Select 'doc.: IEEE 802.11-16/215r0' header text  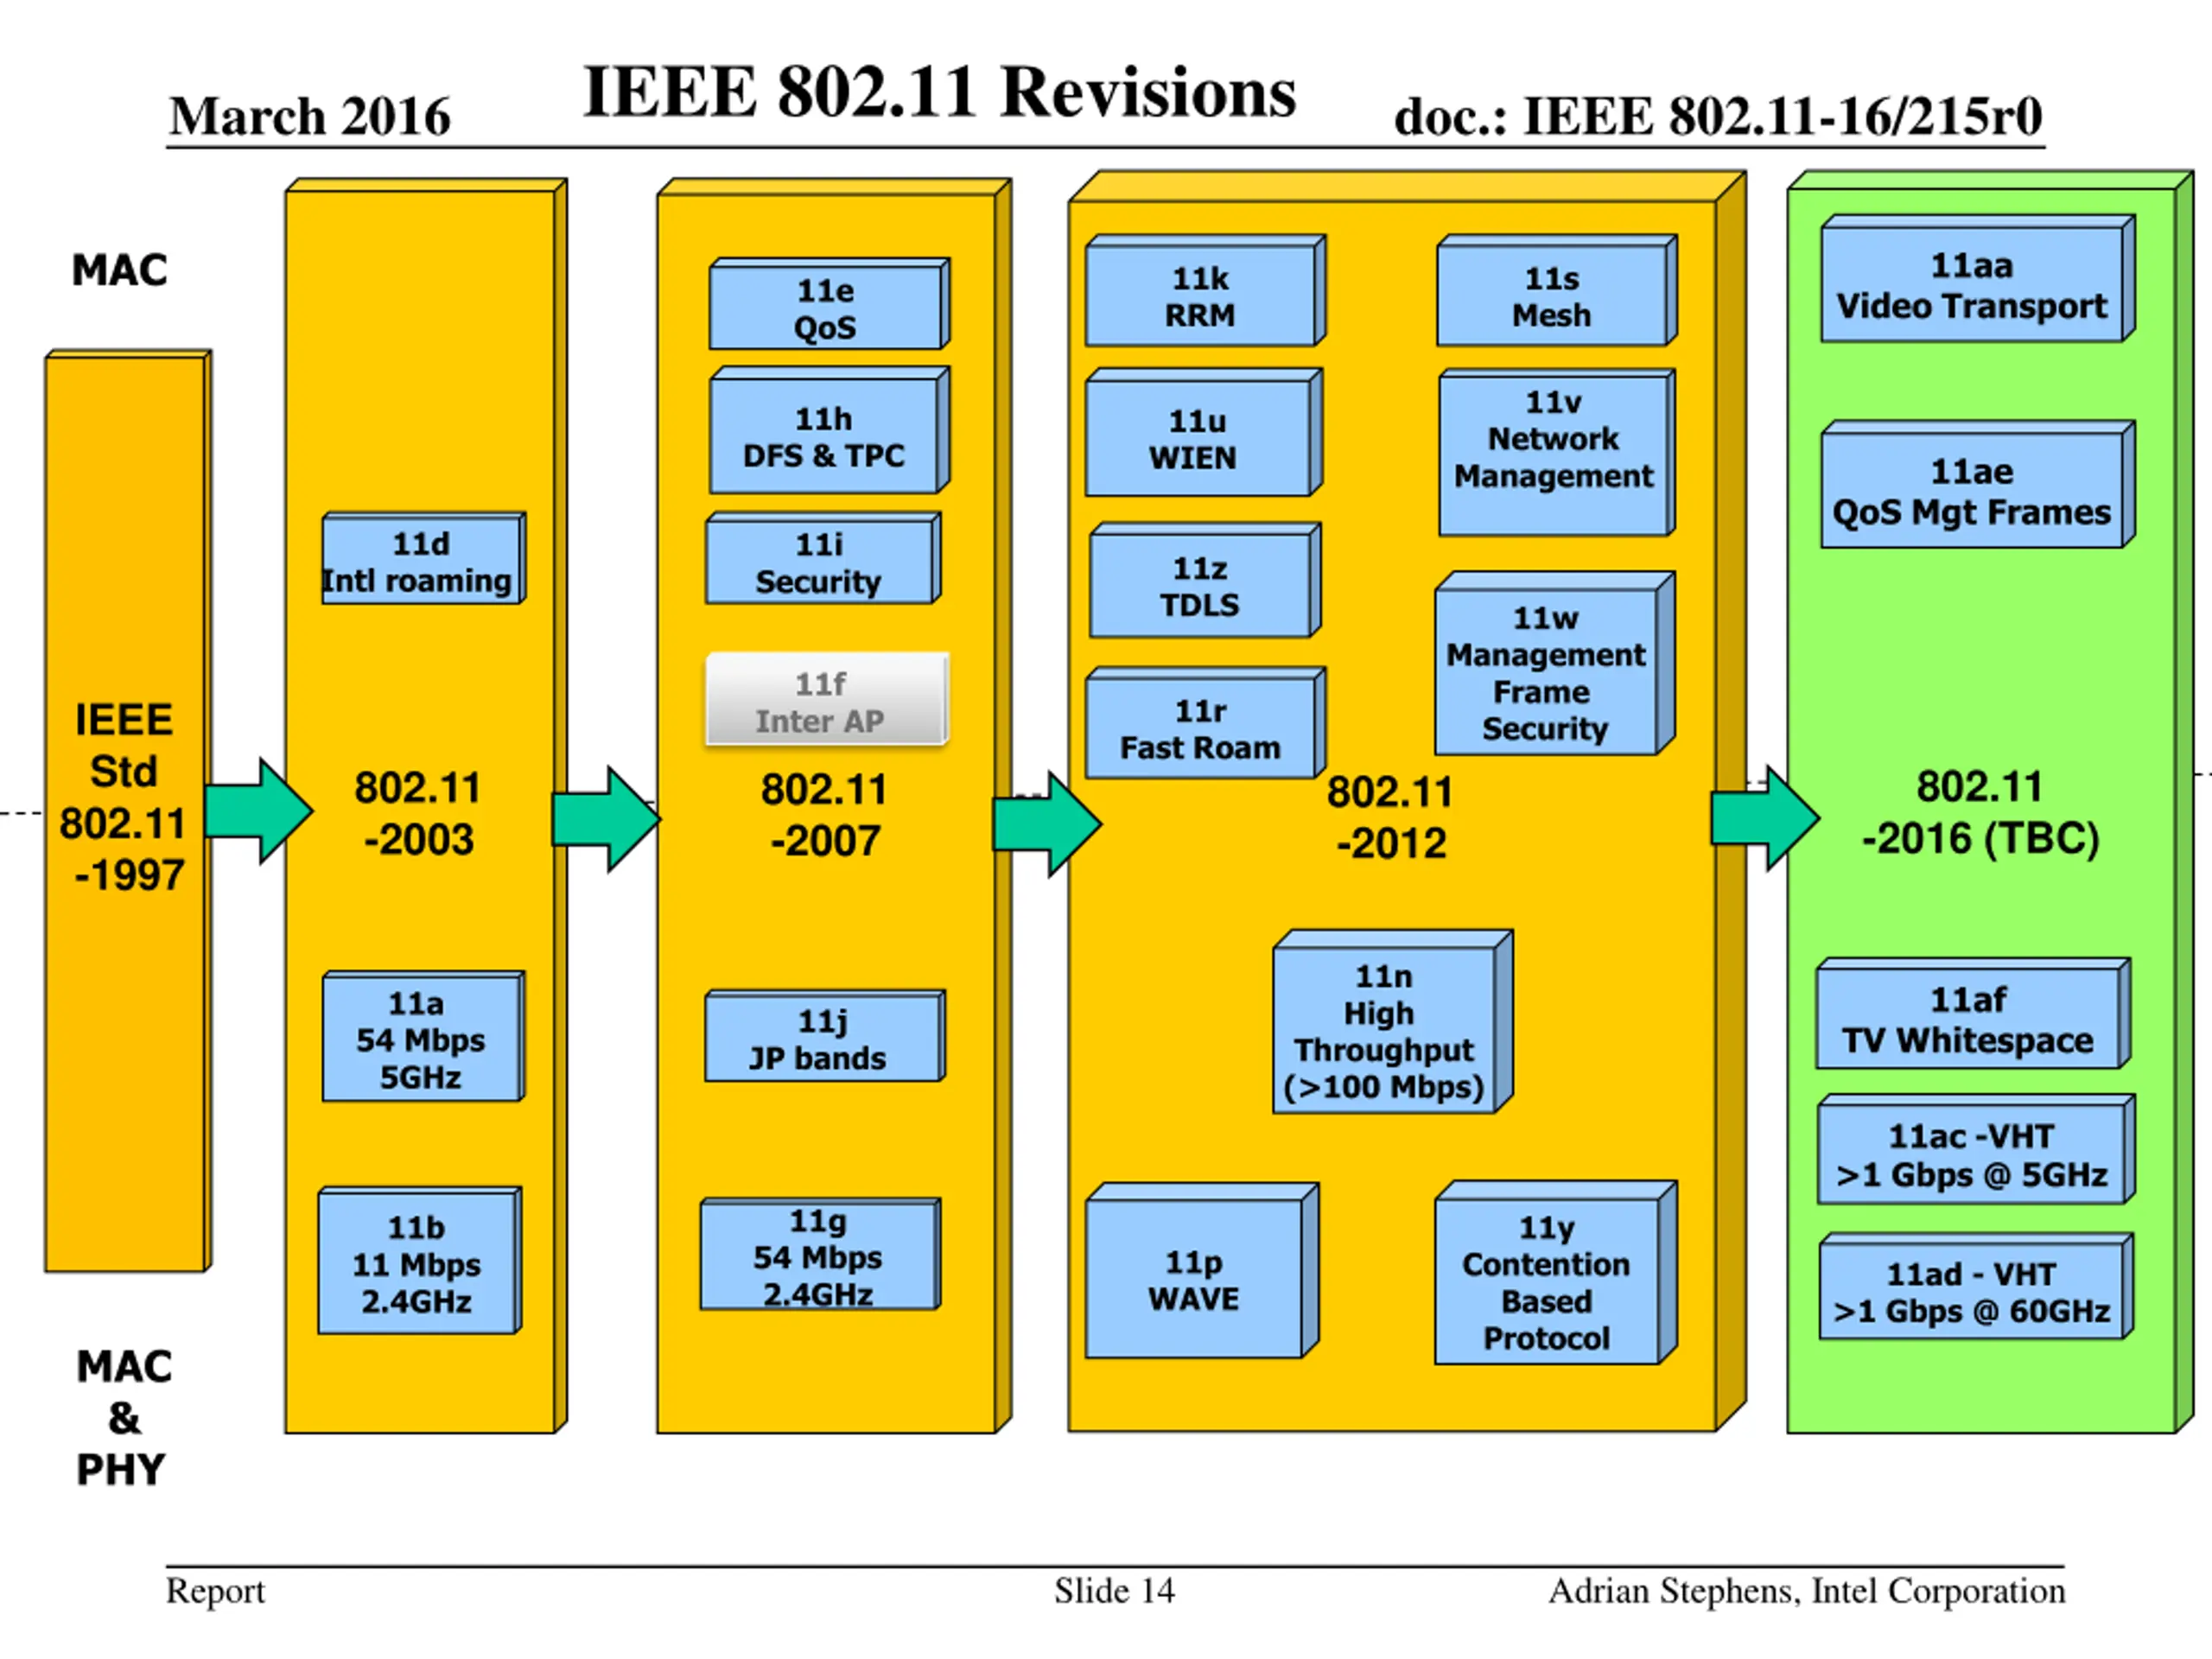[x=1718, y=117]
